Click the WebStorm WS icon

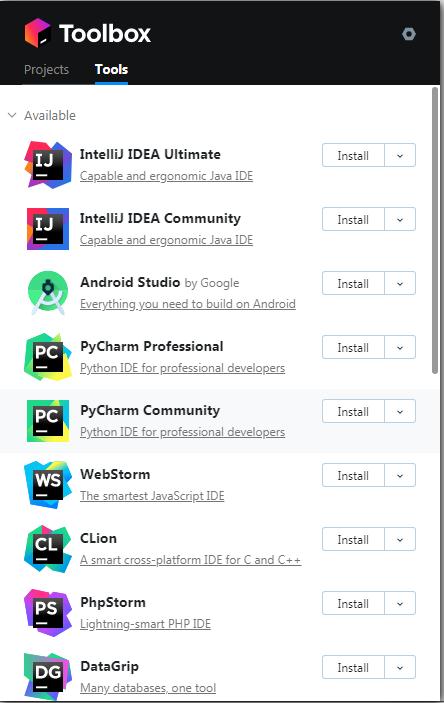[48, 485]
